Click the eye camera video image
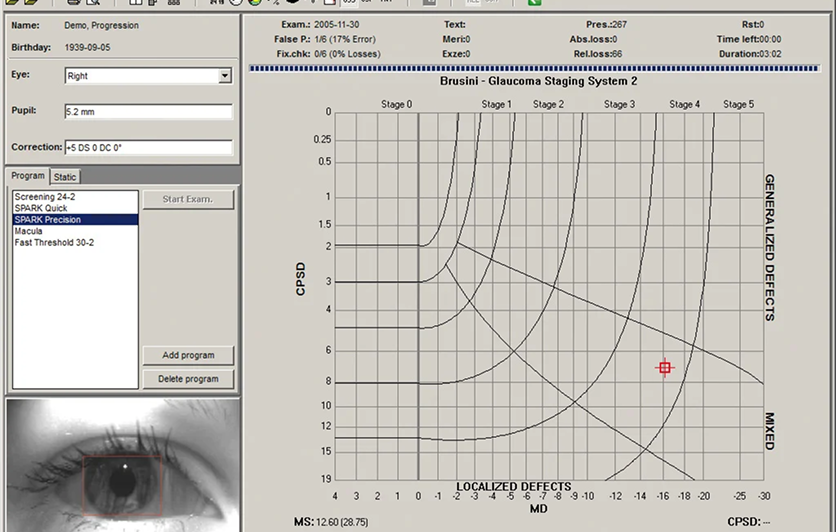This screenshot has height=532, width=836. pyautogui.click(x=123, y=465)
